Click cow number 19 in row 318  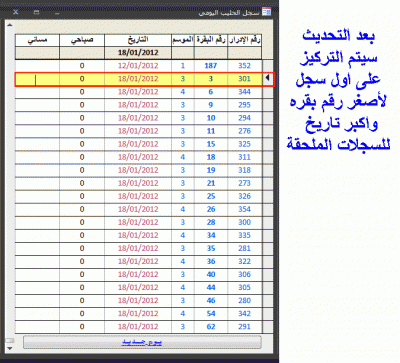pos(211,170)
